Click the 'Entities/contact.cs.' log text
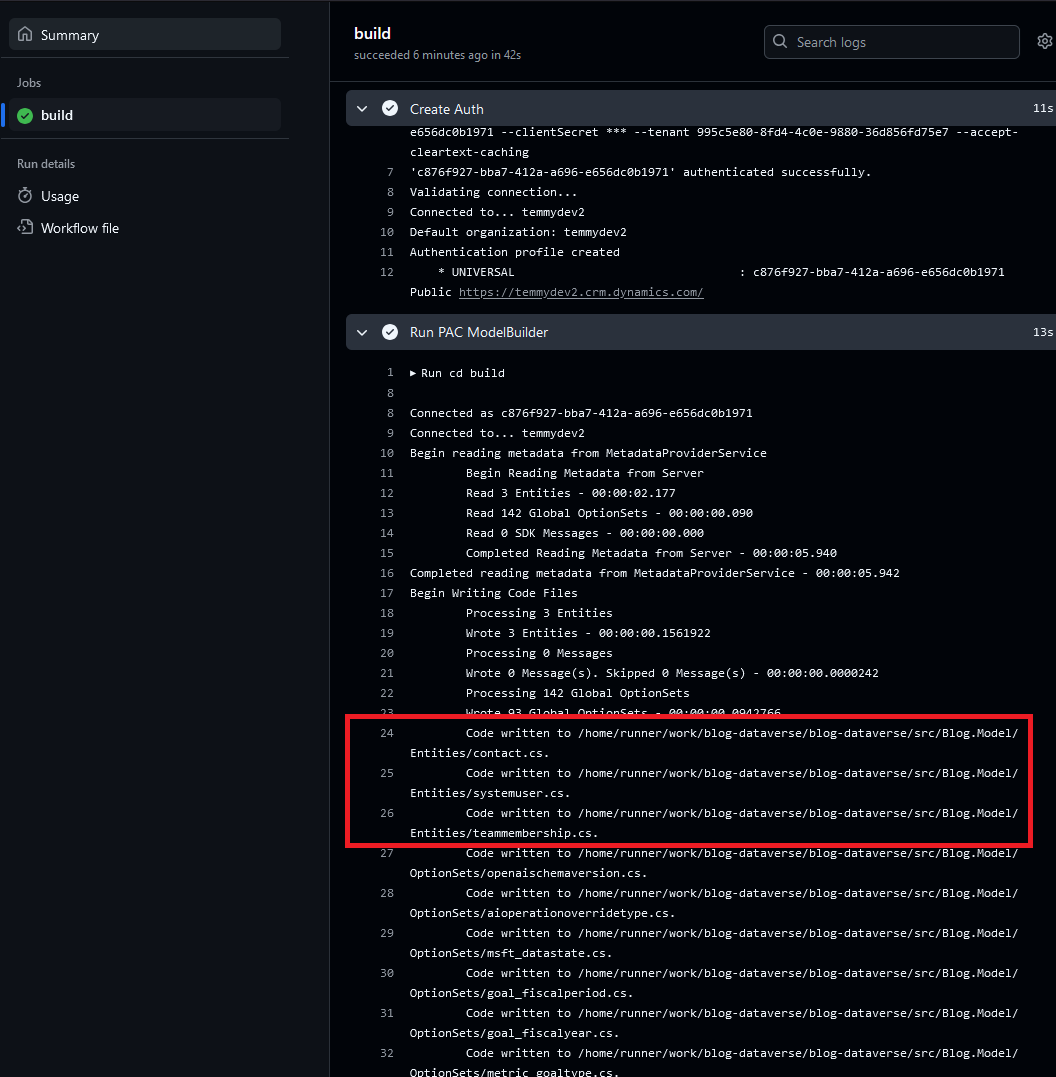The image size is (1056, 1077). (x=479, y=753)
